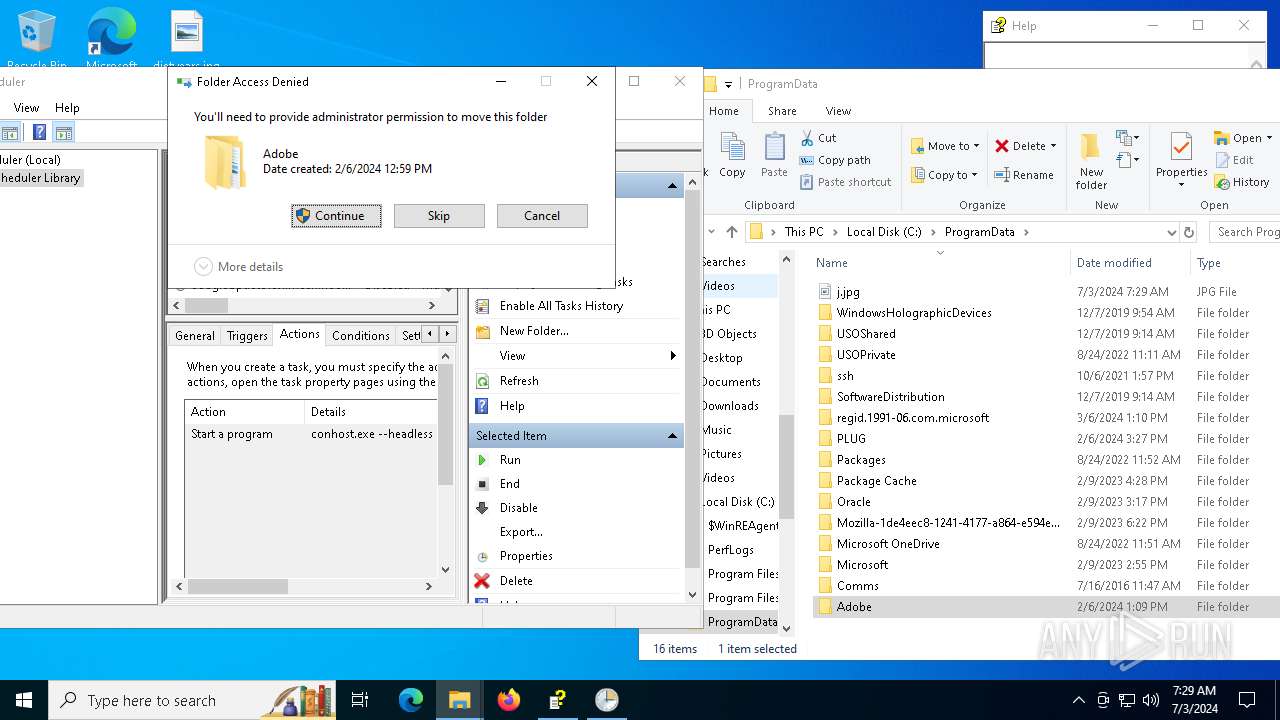Screen dimensions: 1280x720
Task: Select the USOShared folder
Action: click(x=866, y=334)
